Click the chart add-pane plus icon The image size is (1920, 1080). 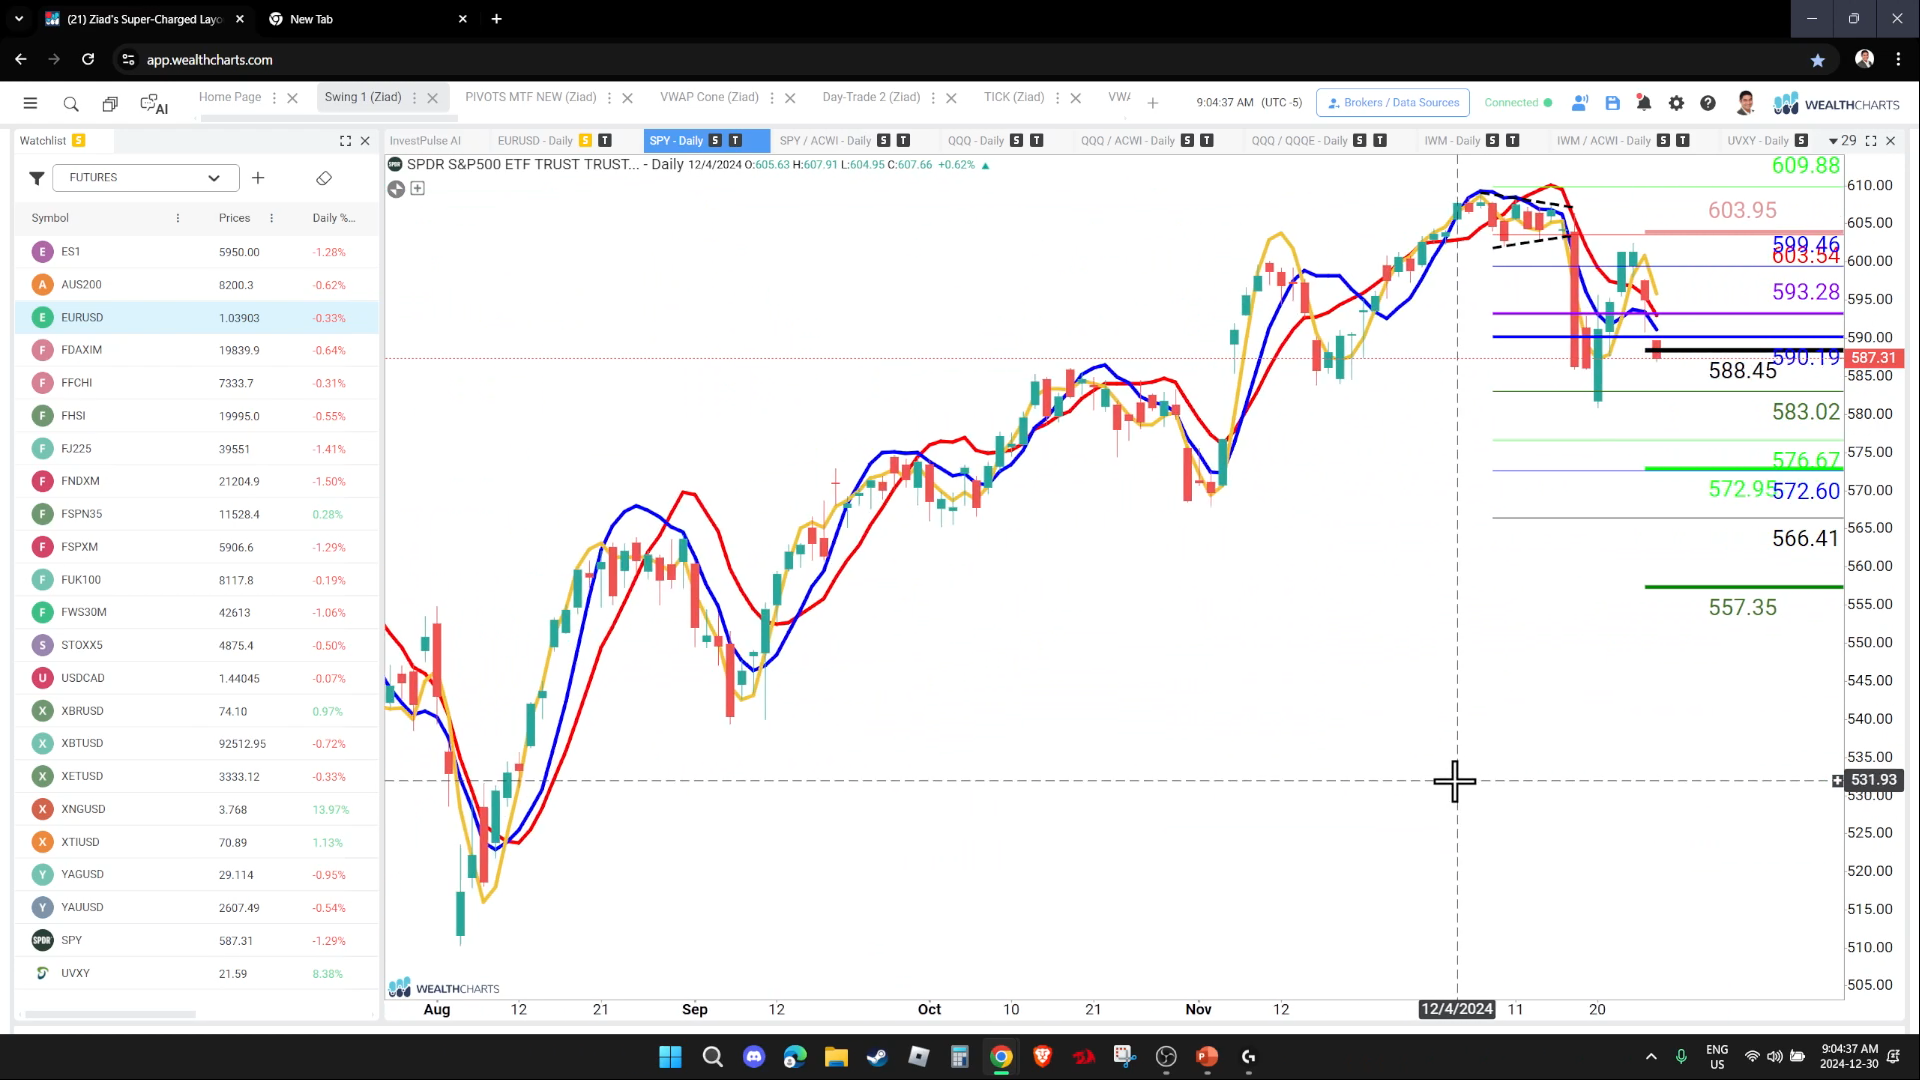coord(418,188)
